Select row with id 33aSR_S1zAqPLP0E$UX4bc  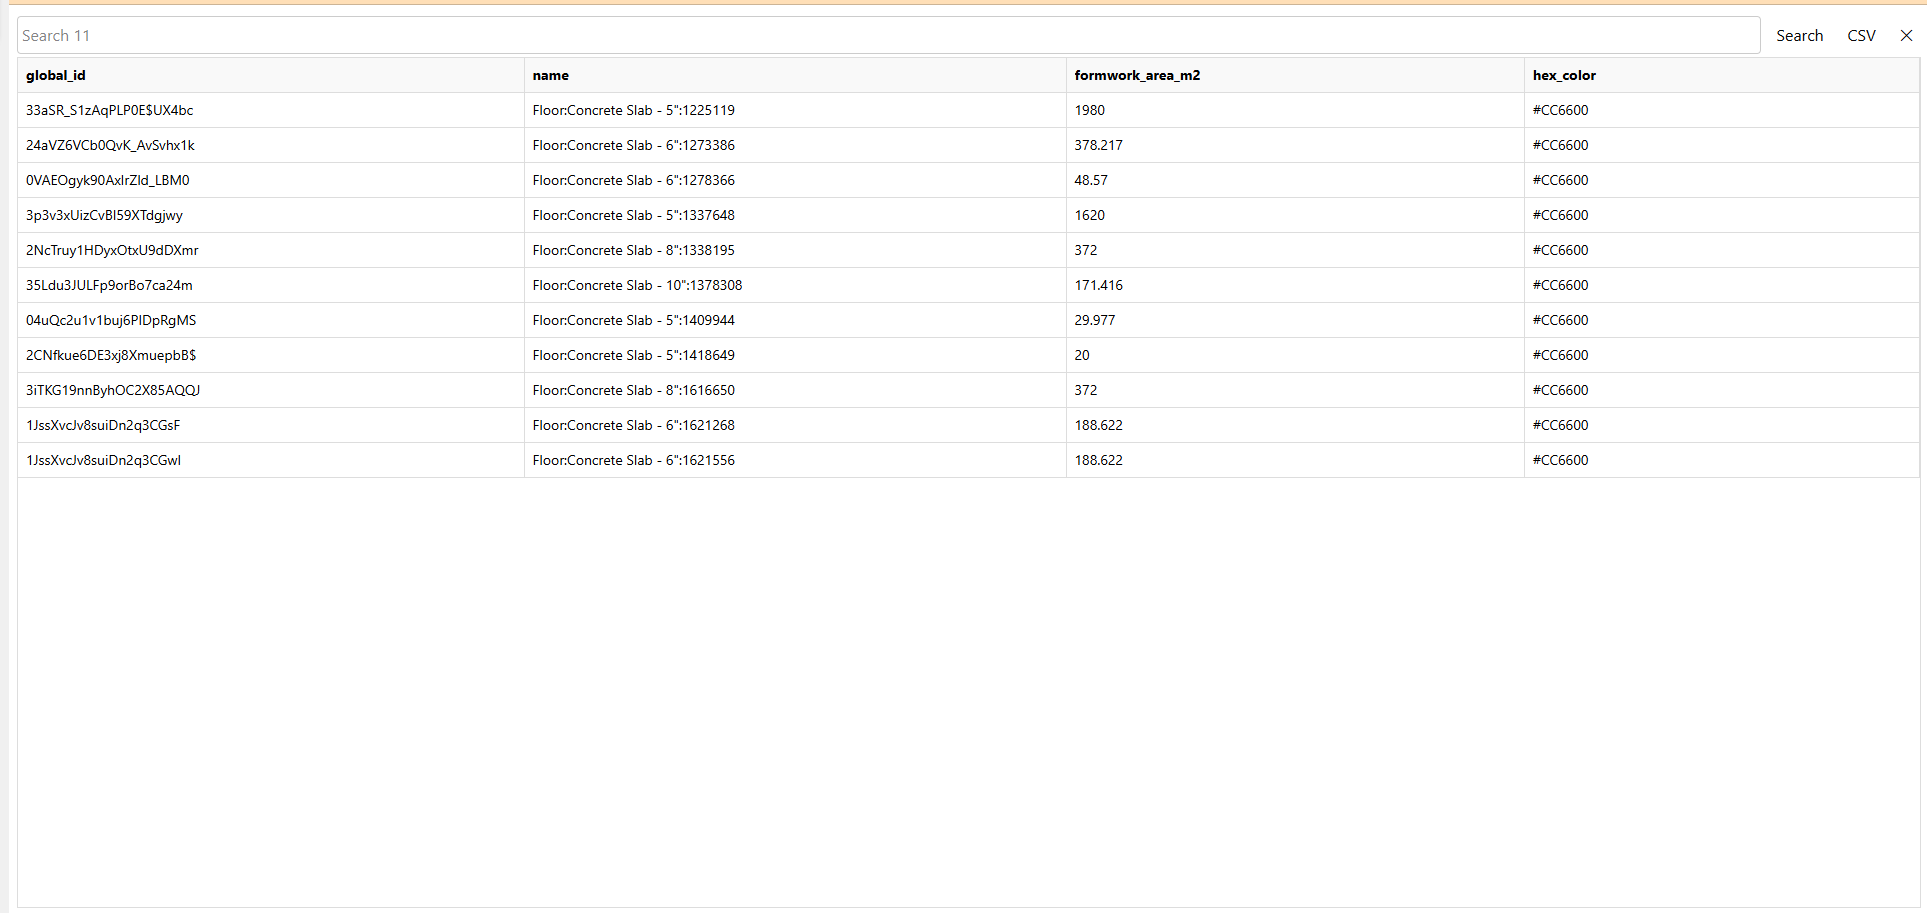point(110,110)
